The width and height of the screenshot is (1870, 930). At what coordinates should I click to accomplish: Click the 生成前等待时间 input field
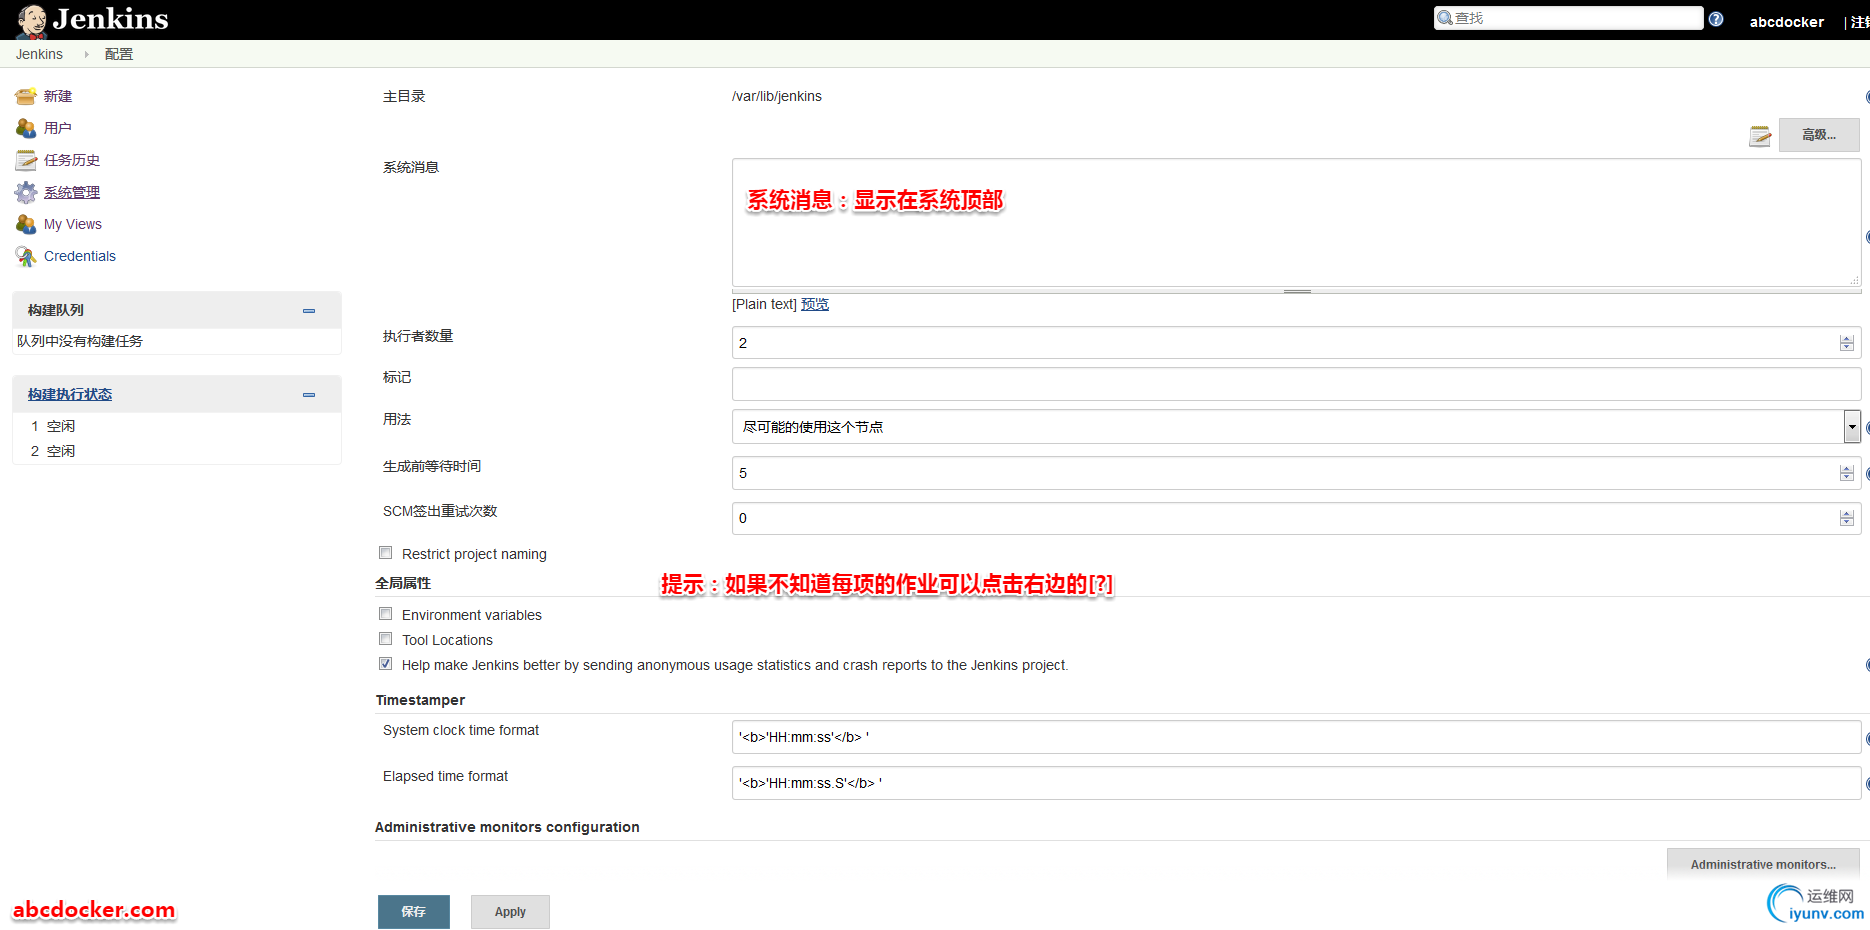coord(1296,473)
